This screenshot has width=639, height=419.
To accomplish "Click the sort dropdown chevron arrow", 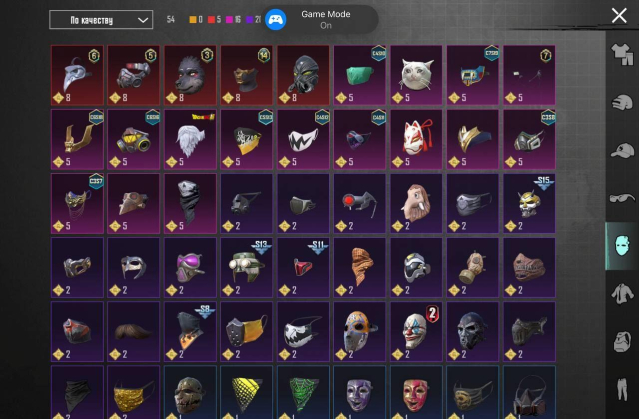I will coord(143,20).
